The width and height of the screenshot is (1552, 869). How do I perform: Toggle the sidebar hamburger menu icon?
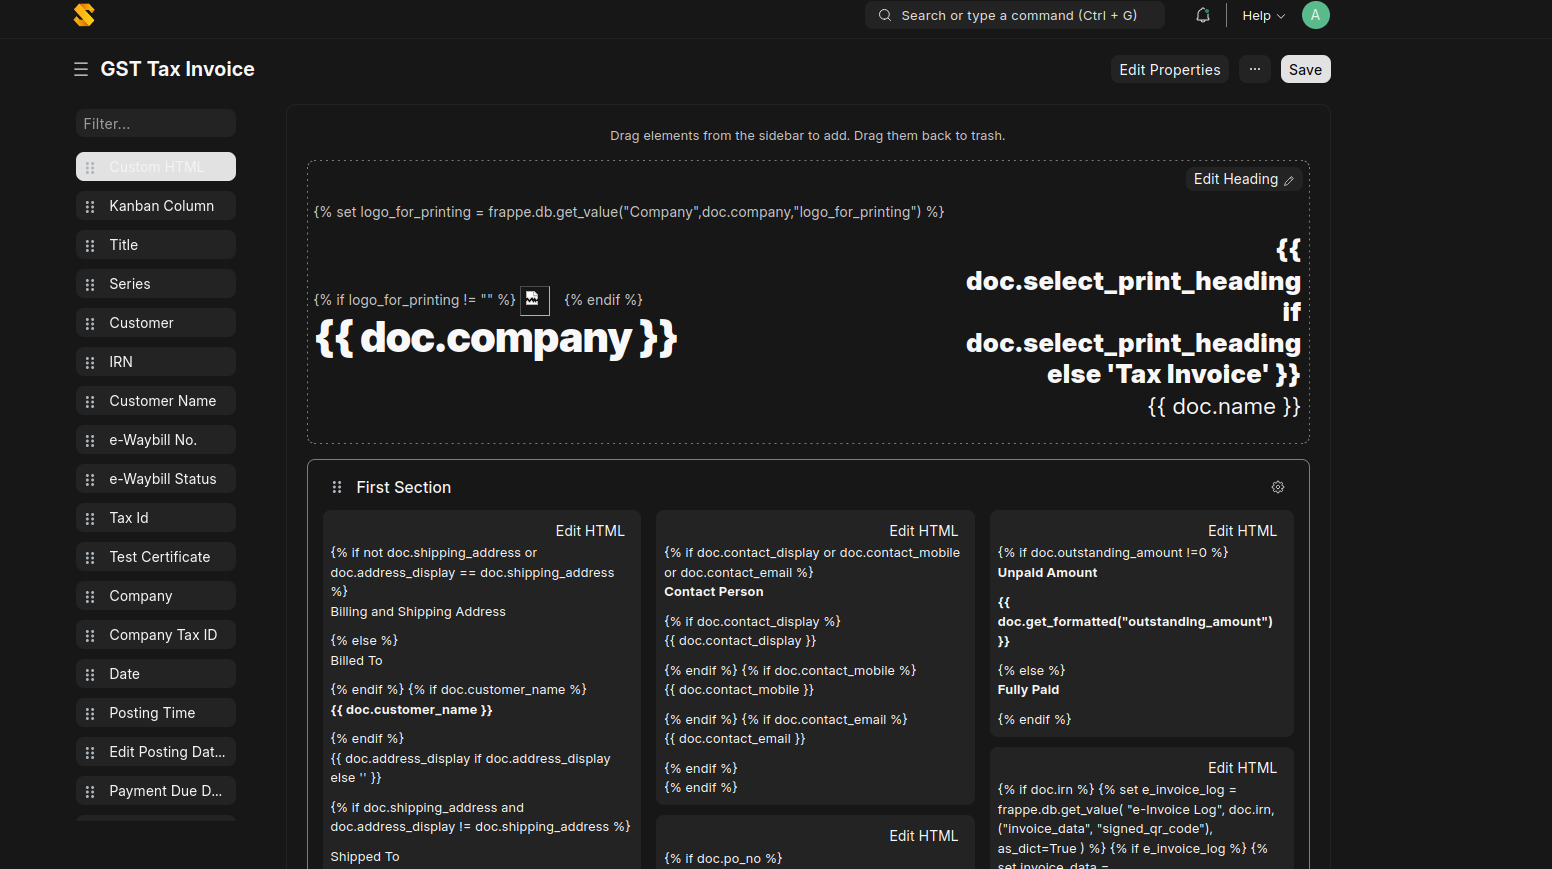point(81,69)
